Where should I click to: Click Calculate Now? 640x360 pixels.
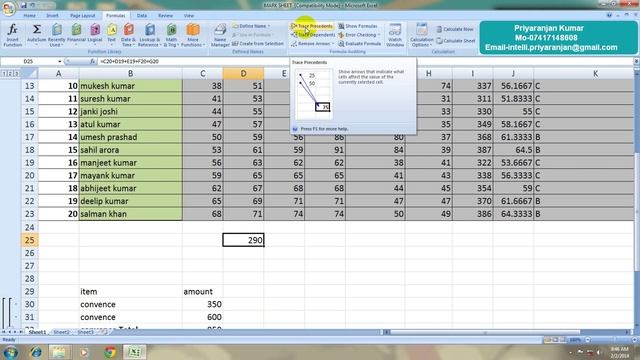[455, 29]
